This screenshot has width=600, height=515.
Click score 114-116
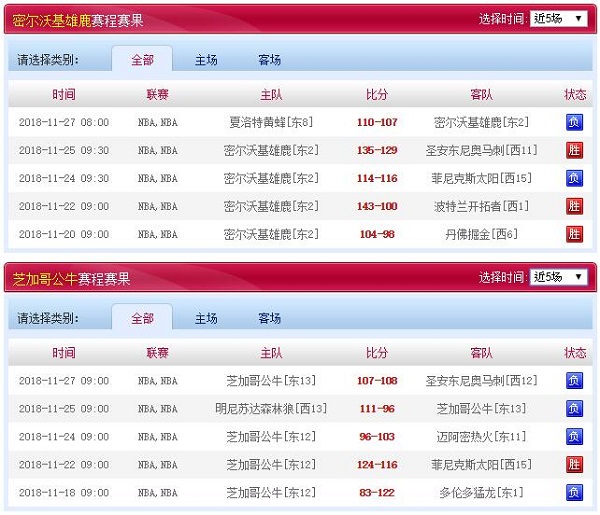point(377,178)
